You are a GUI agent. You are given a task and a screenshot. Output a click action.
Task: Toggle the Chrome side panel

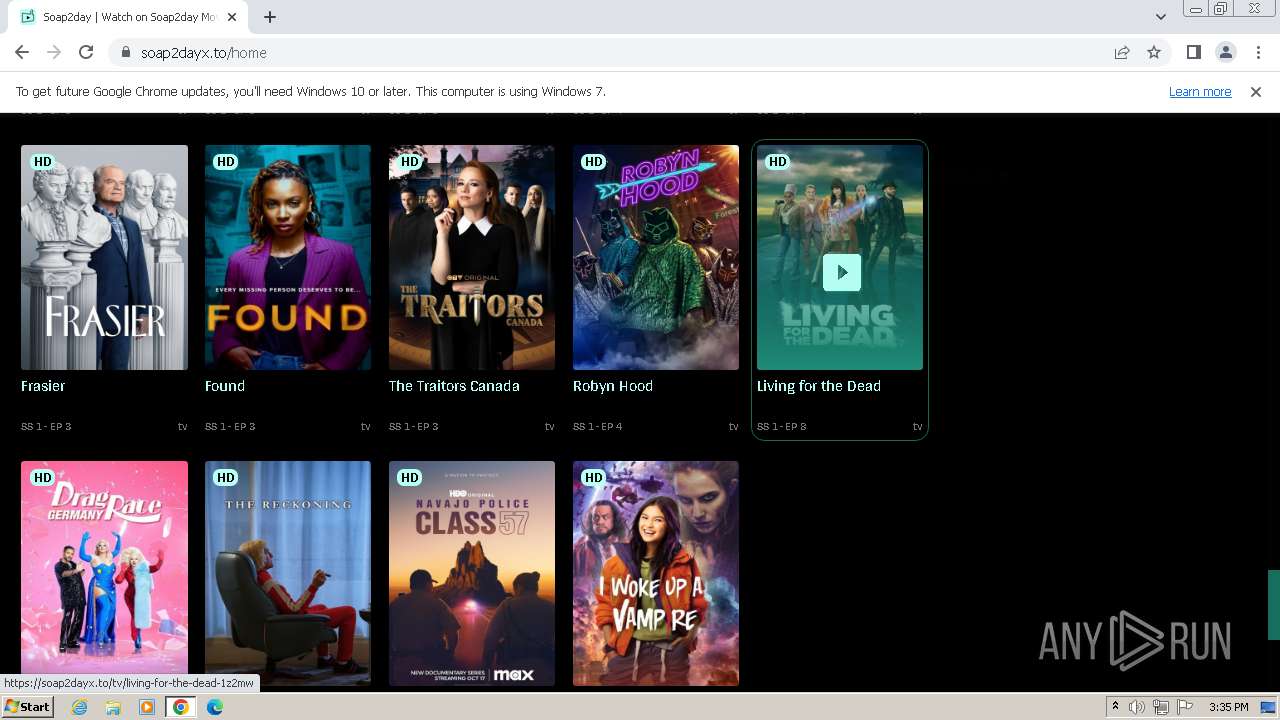coord(1193,52)
